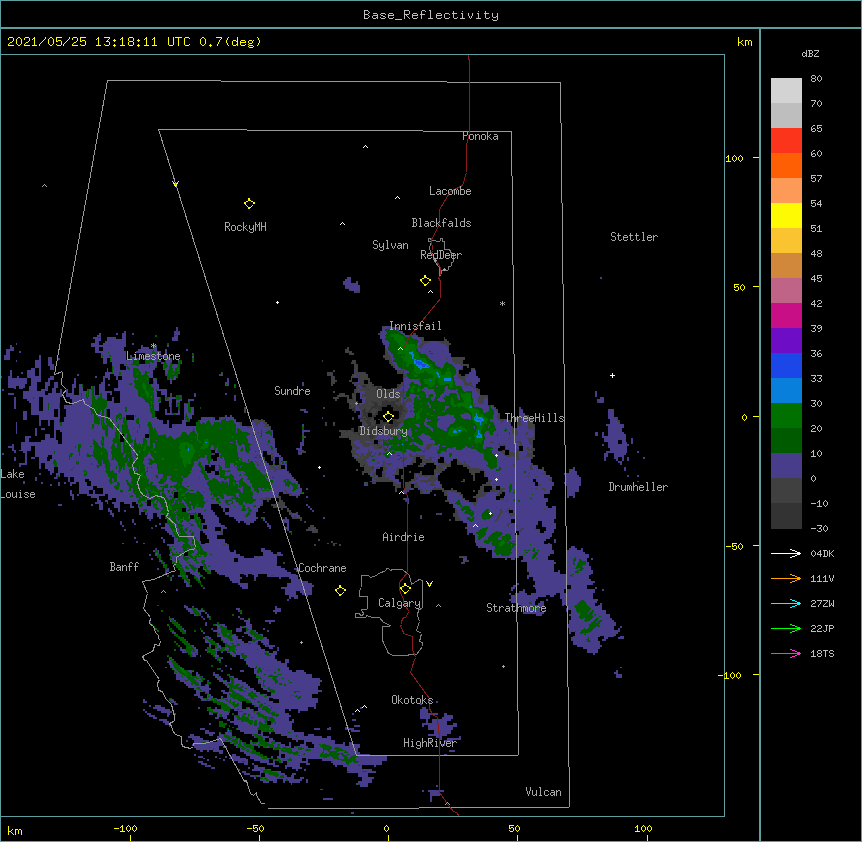Click the Drumheller label
This screenshot has height=842, width=862.
tap(638, 487)
